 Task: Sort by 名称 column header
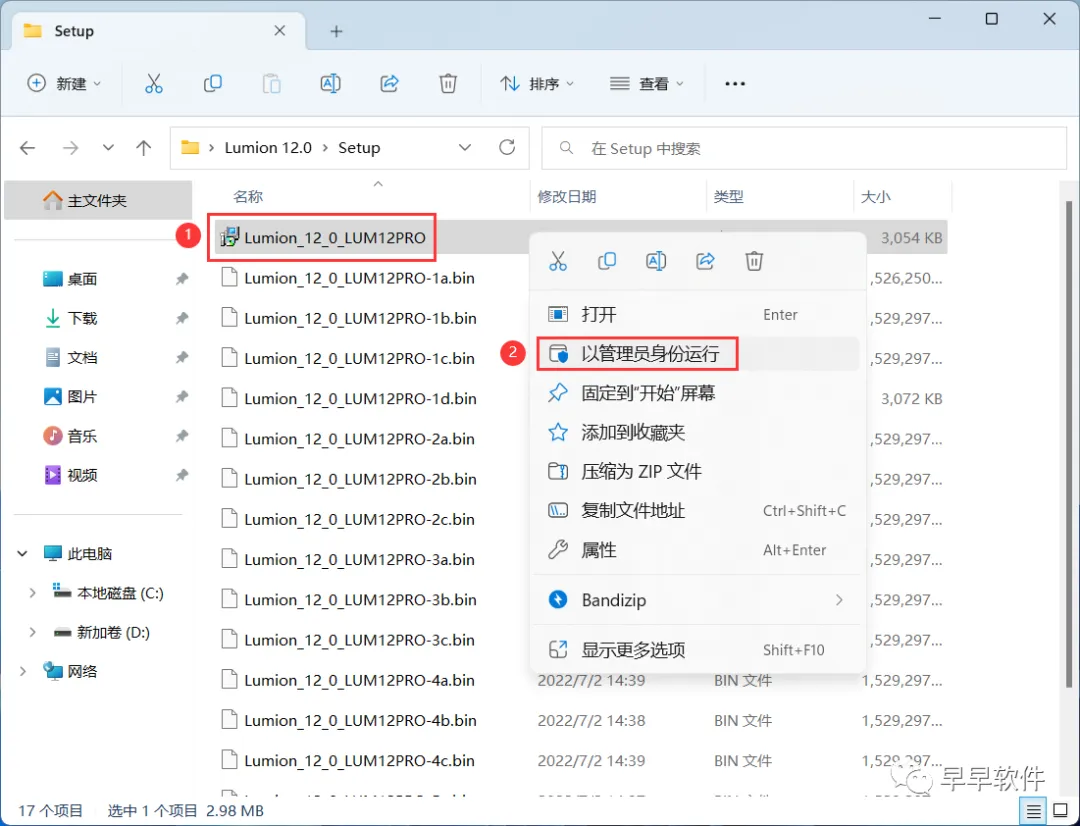(248, 197)
